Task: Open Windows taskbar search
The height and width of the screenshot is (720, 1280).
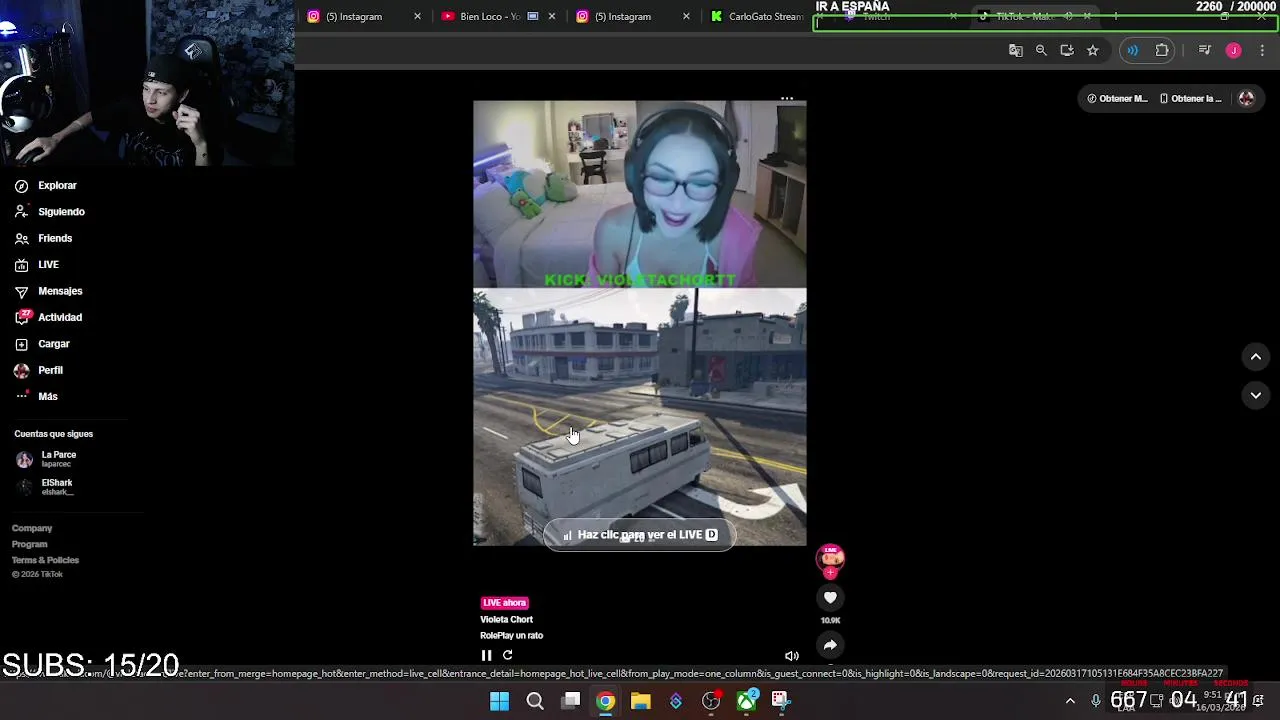Action: (x=535, y=701)
